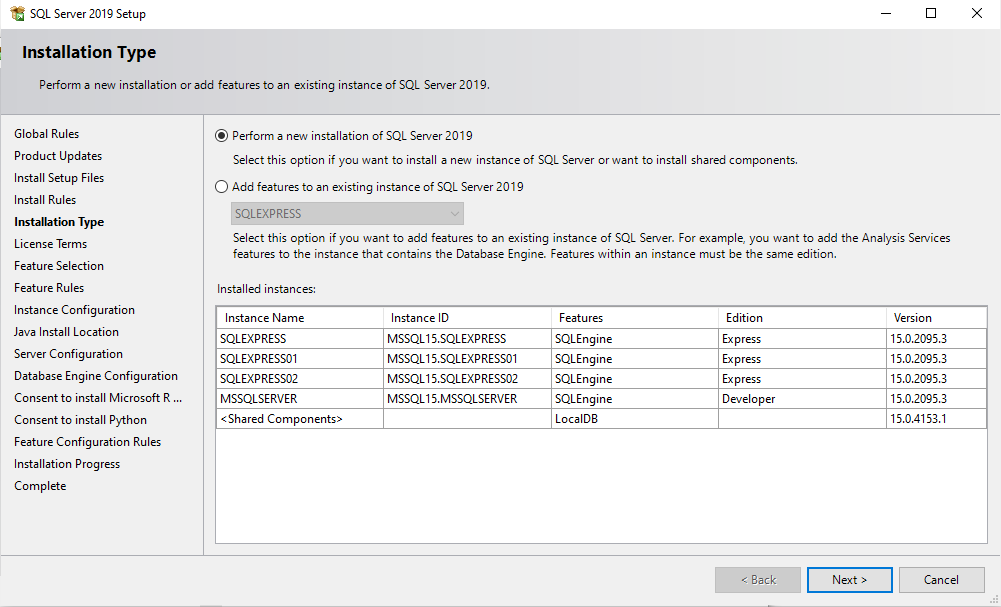Image resolution: width=1001 pixels, height=607 pixels.
Task: Click the Cancel button
Action: 941,580
